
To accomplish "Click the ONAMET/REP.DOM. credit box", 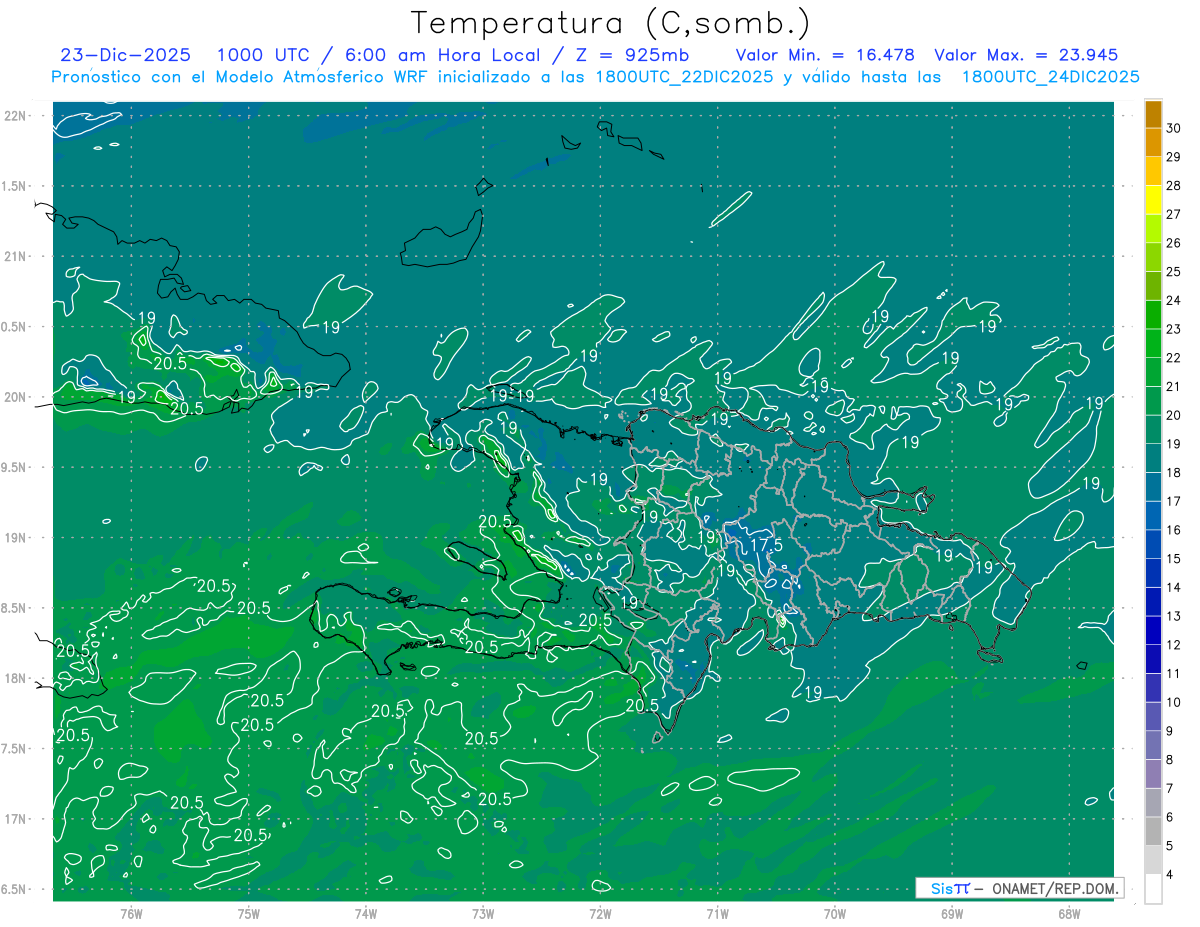I will click(1020, 888).
